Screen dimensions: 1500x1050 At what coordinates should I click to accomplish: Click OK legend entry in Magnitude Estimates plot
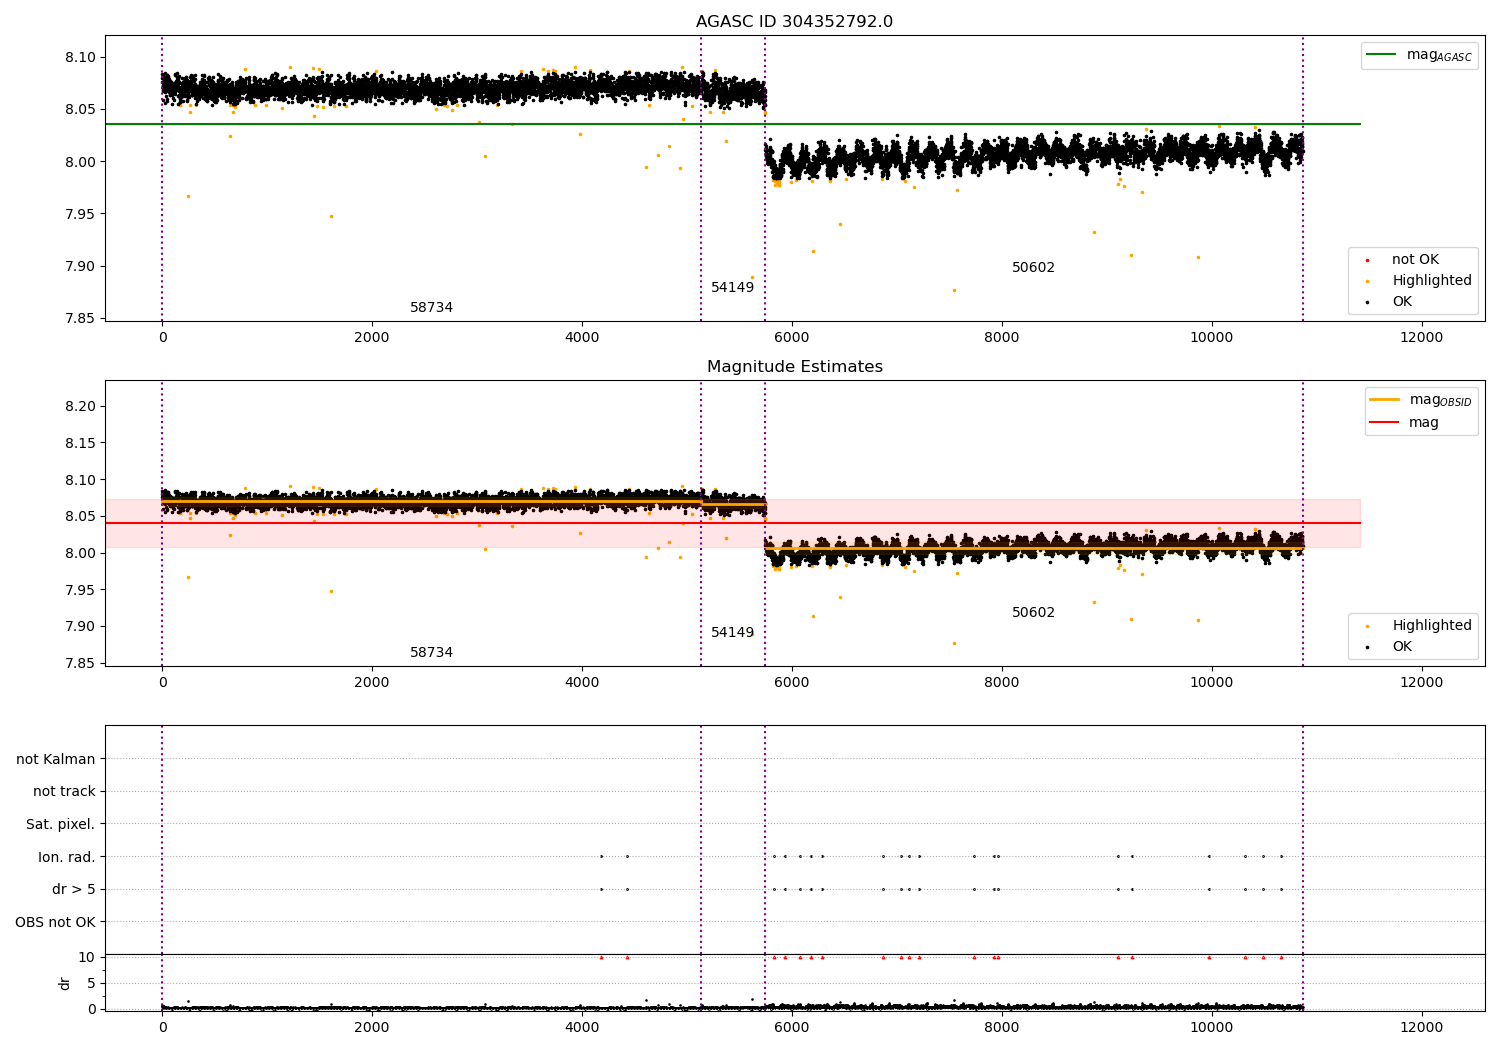(x=1402, y=647)
